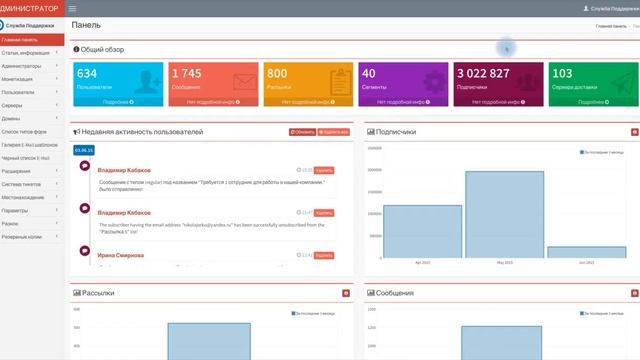Expand the Статьи, информация sidebar section
Screen dimensions: 640x360
click(x=32, y=53)
